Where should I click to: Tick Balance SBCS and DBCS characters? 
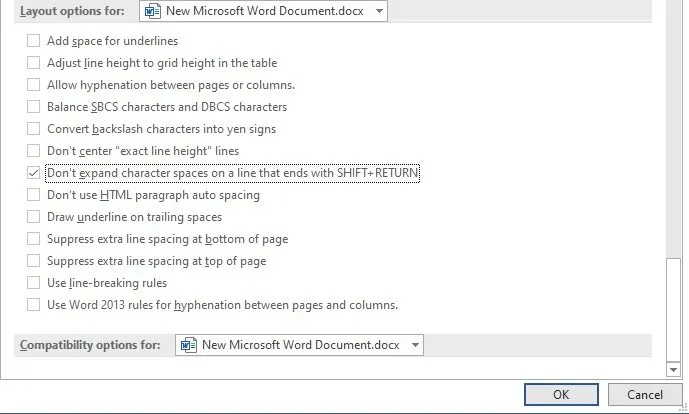[34, 107]
